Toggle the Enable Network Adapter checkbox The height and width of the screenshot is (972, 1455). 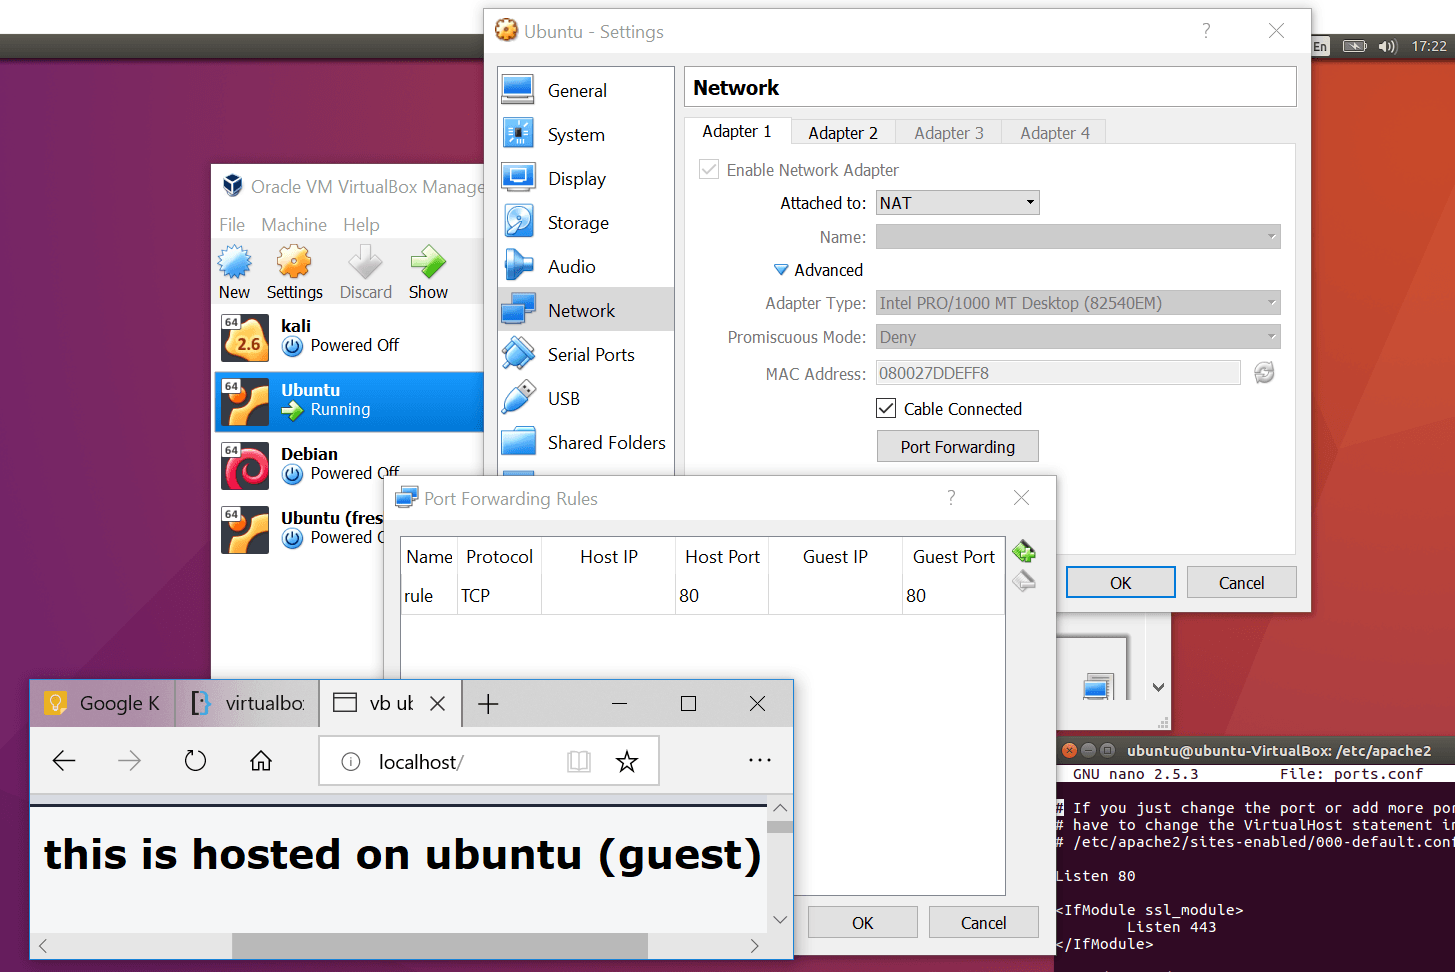point(709,170)
